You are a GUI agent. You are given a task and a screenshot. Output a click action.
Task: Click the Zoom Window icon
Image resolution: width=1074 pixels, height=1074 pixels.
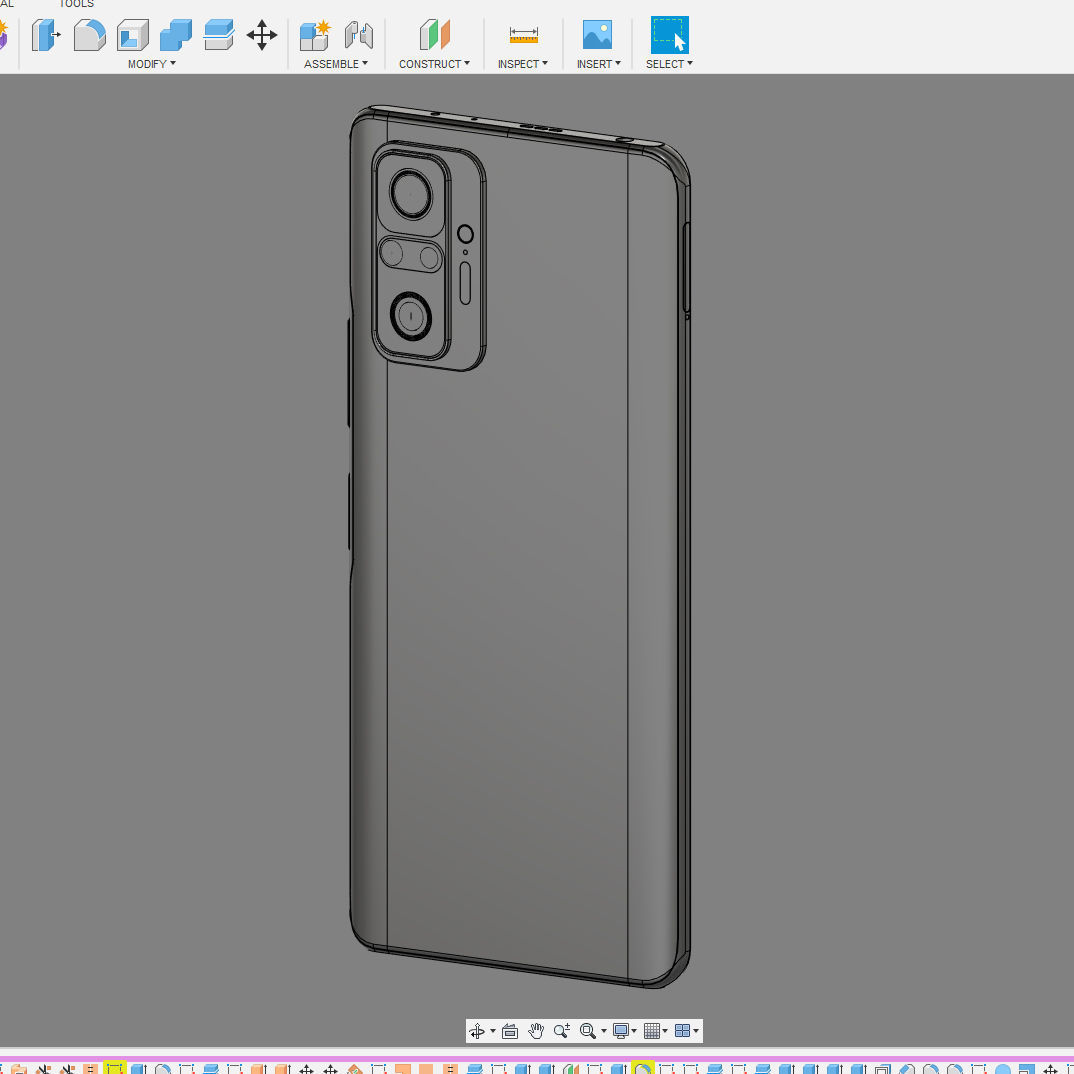coord(588,1031)
